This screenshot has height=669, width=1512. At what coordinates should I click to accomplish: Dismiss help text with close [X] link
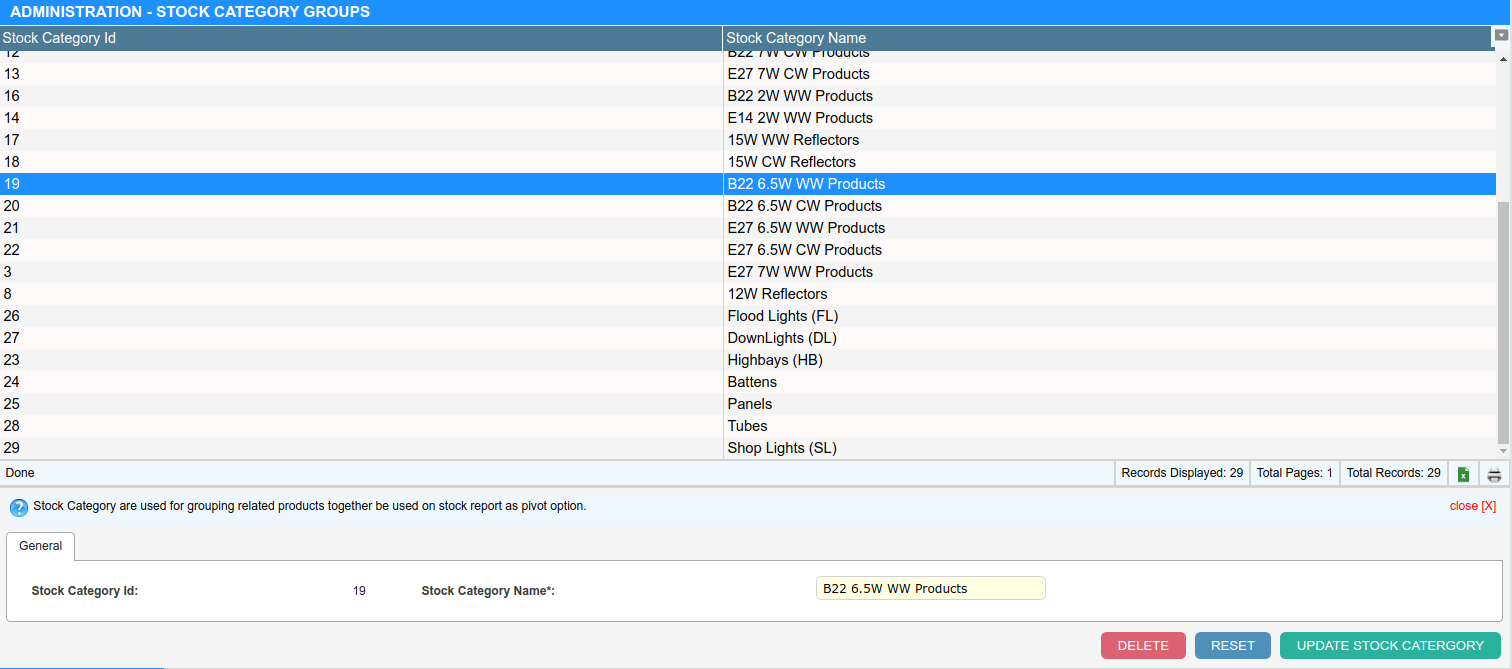pyautogui.click(x=1472, y=506)
